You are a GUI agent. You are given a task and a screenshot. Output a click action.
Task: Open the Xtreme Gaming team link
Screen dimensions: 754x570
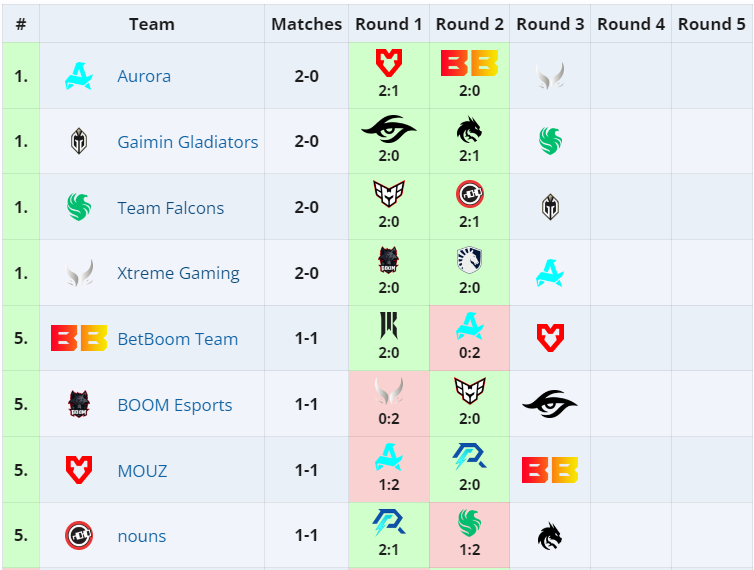(x=178, y=273)
